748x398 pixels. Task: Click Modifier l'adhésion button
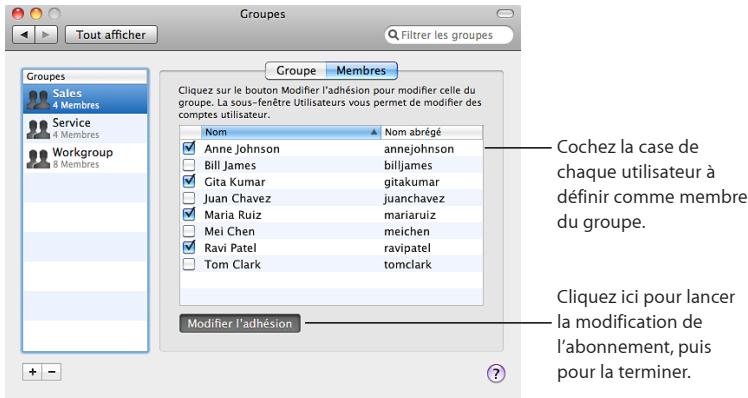(239, 323)
